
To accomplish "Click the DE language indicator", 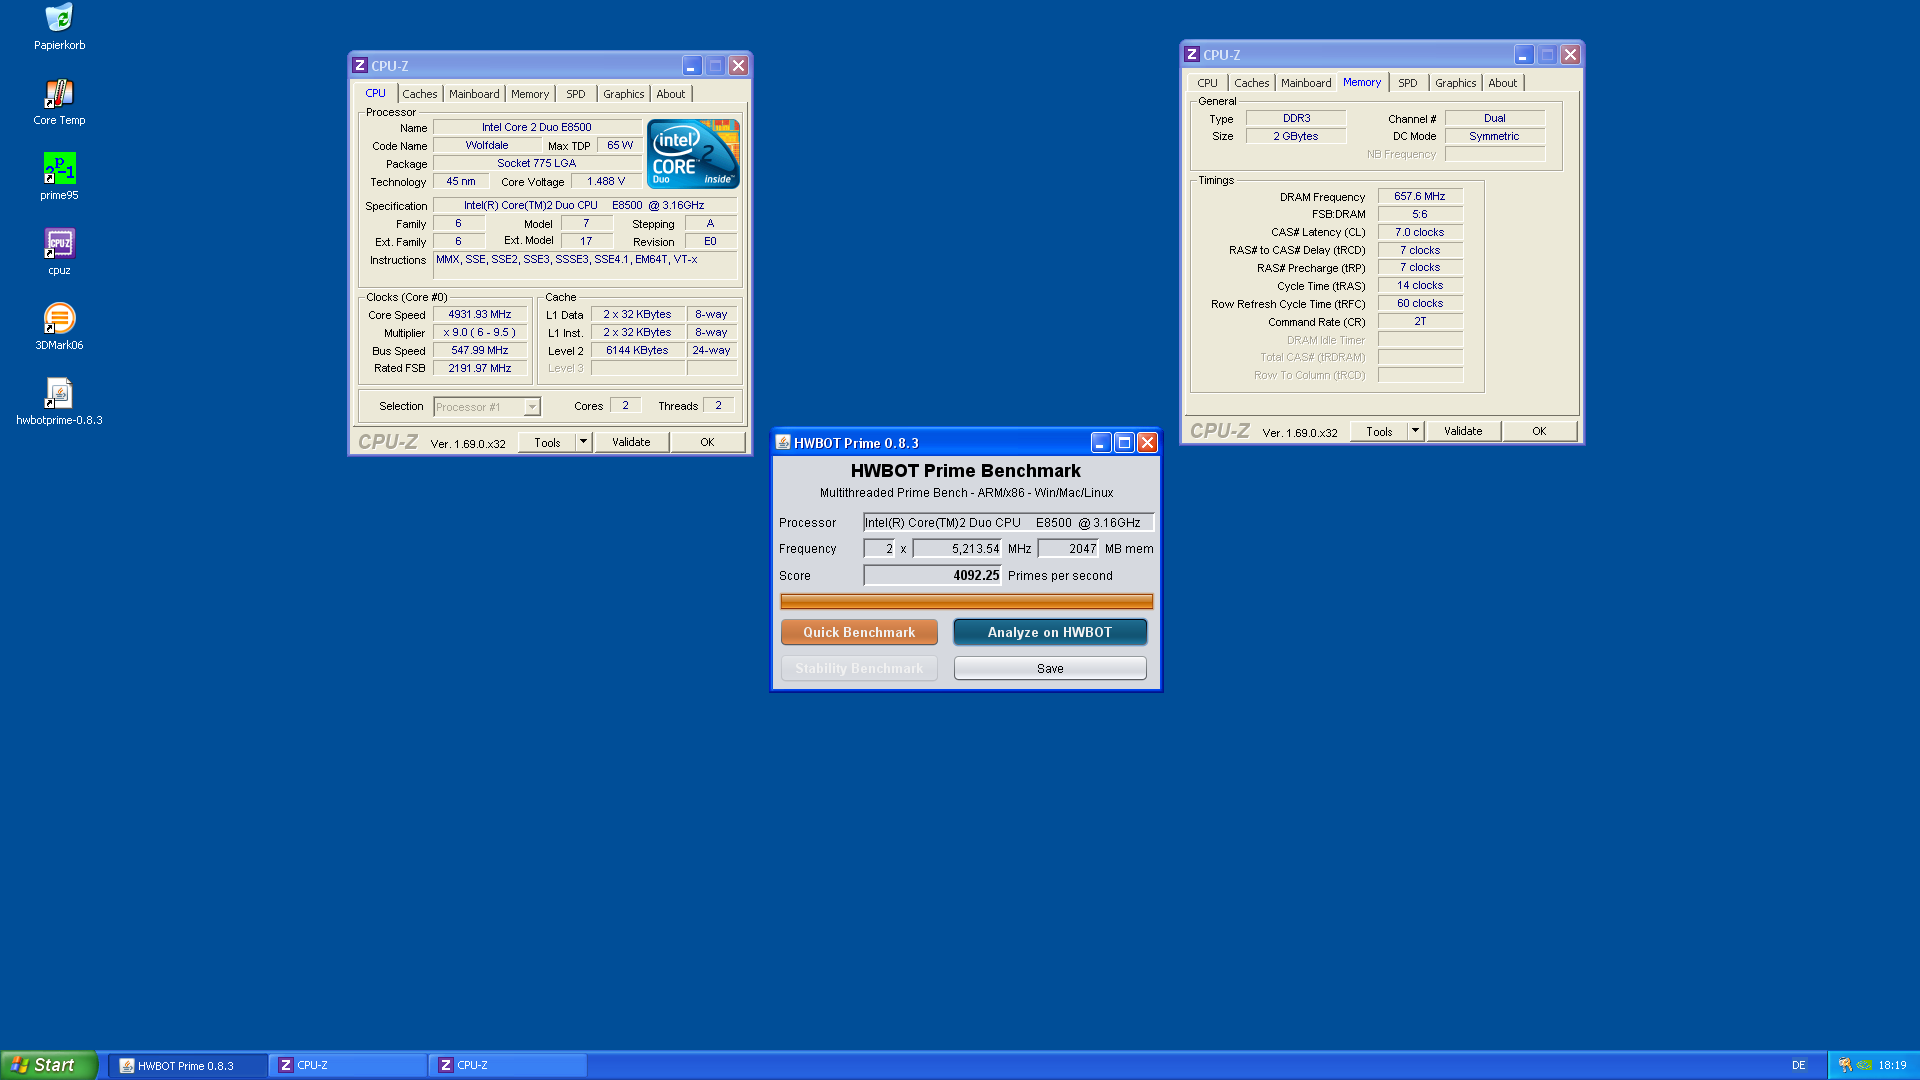I will pos(1799,1066).
